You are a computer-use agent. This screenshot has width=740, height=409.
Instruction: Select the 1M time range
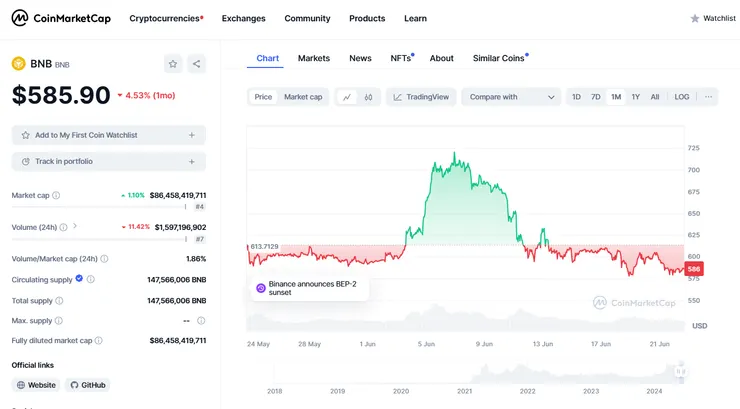[x=616, y=97]
